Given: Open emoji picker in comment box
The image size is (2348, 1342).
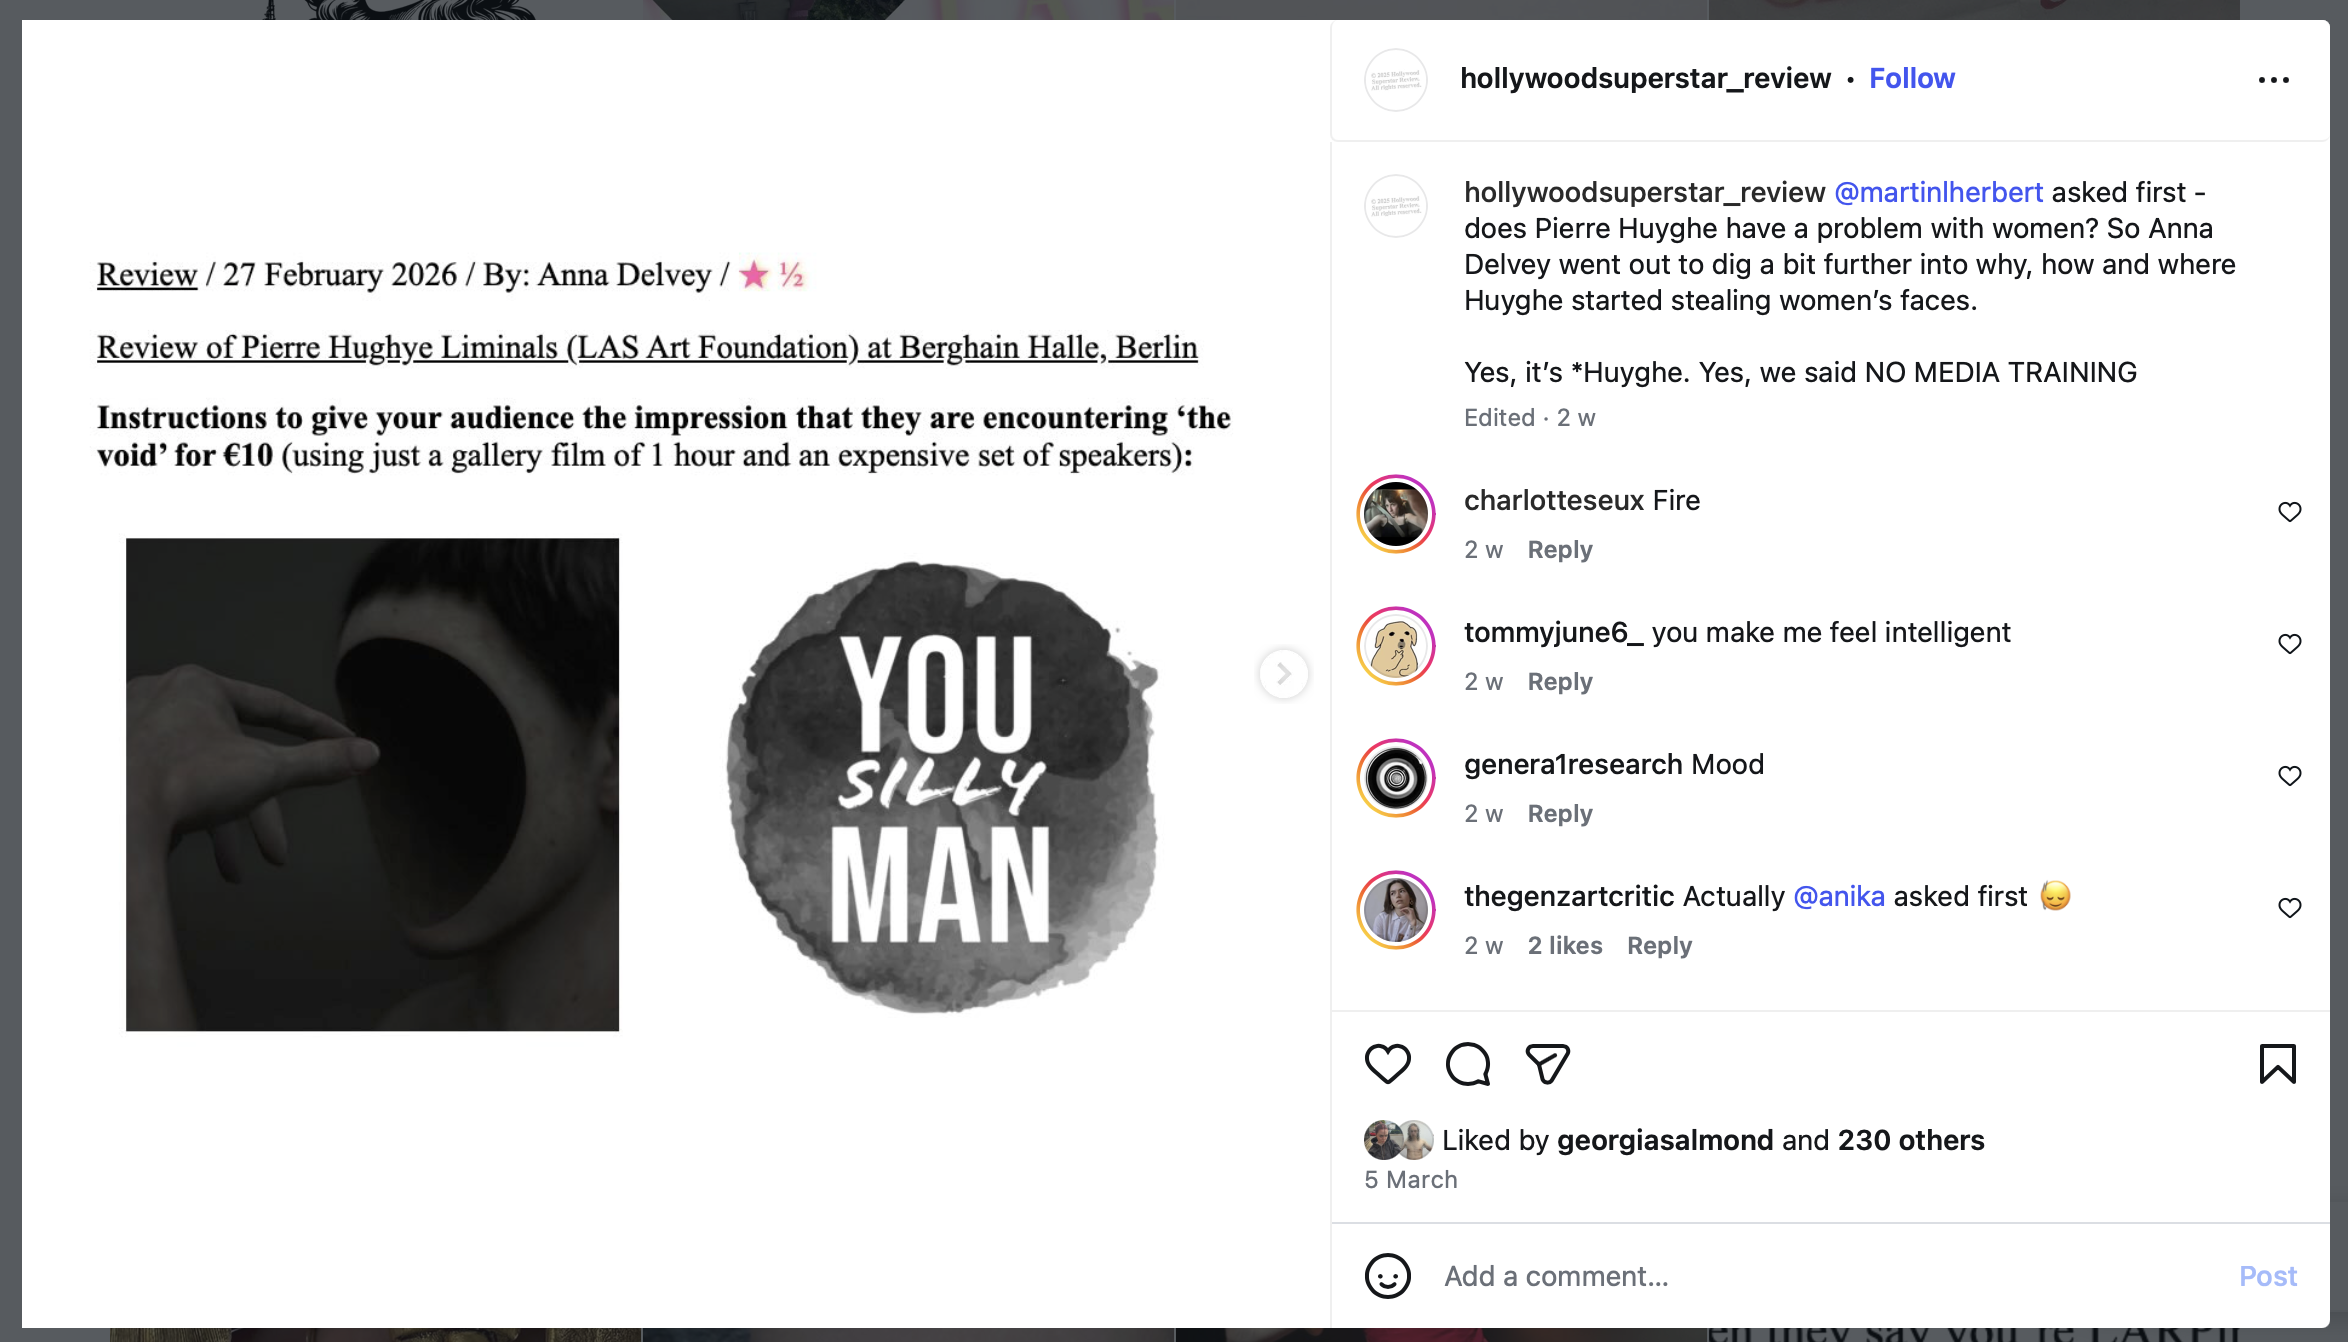Looking at the screenshot, I should click(1387, 1276).
